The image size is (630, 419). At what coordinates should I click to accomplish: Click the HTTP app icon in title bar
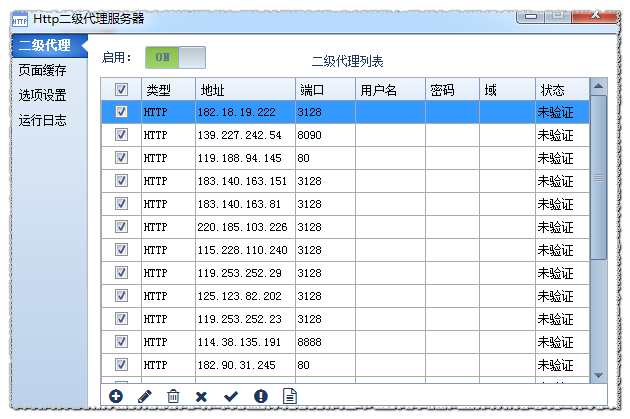pos(19,17)
